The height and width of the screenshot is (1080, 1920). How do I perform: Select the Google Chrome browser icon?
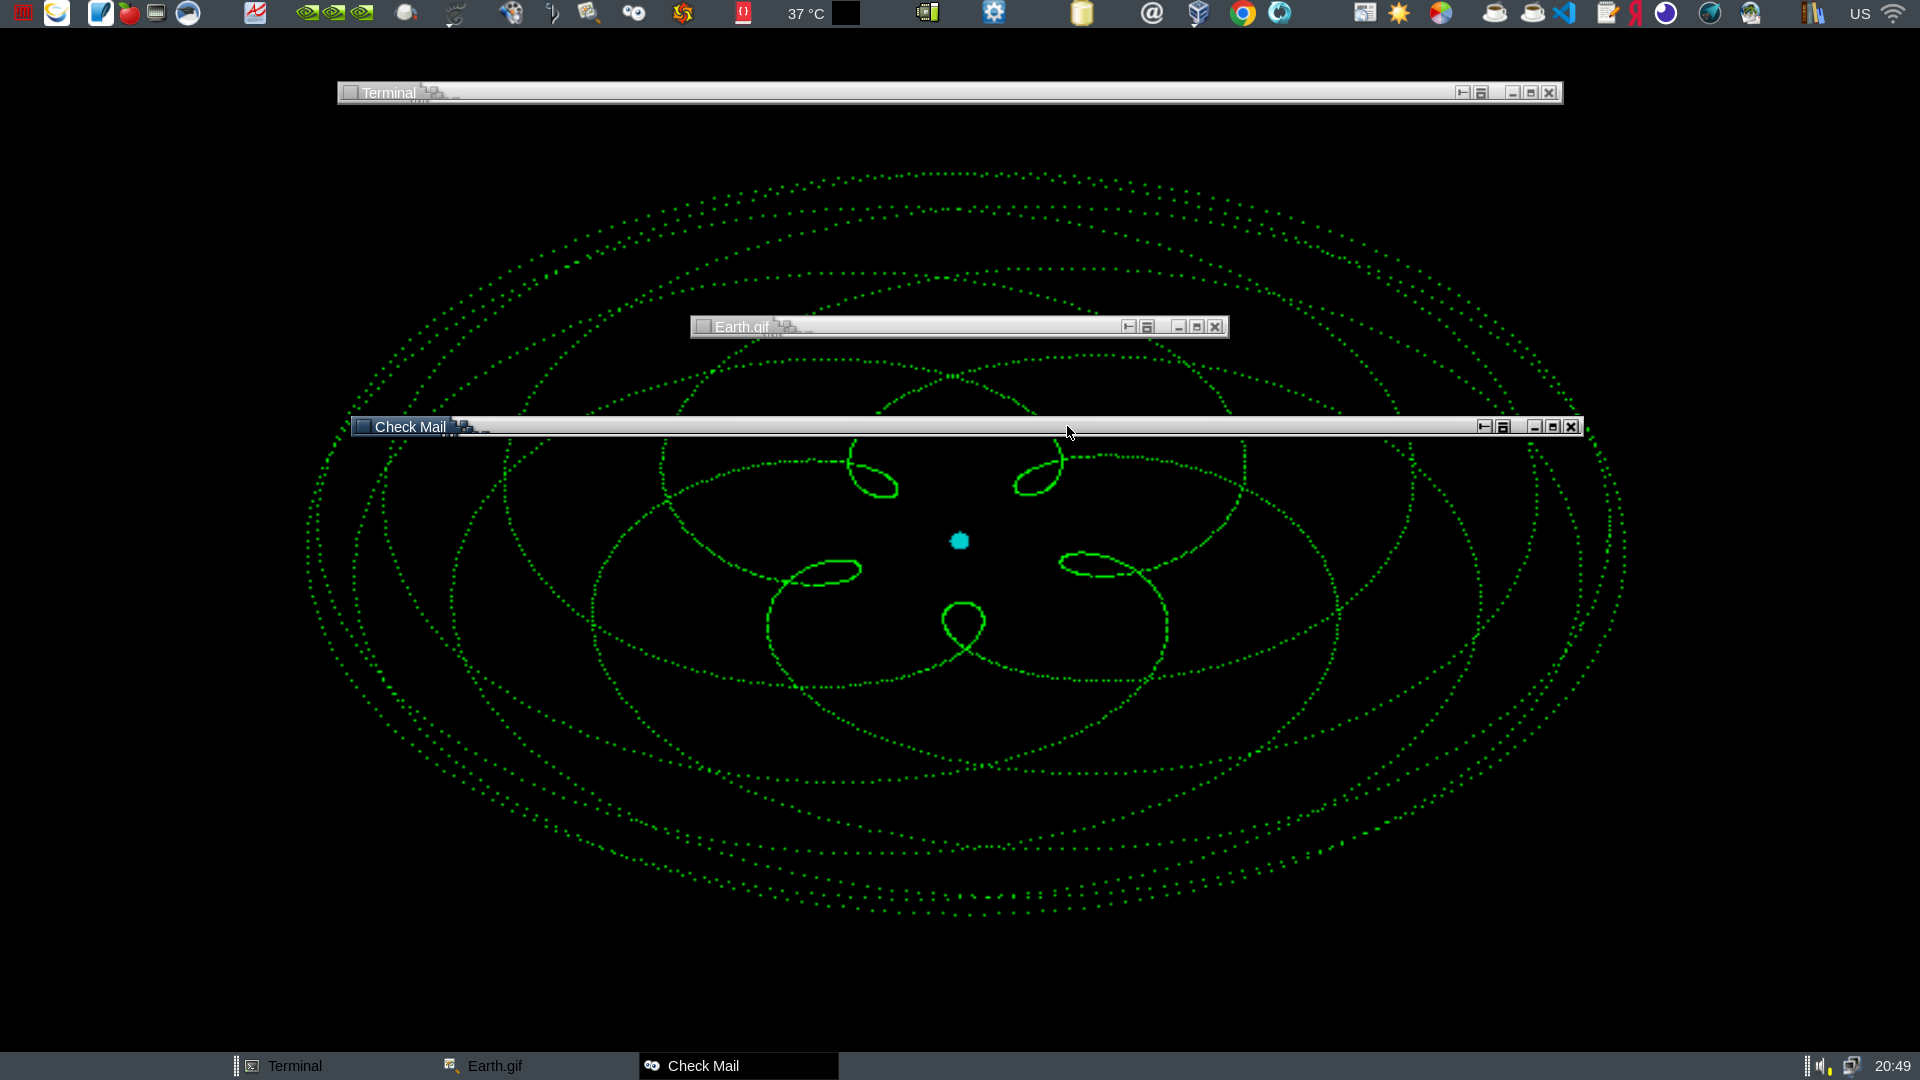(1240, 13)
